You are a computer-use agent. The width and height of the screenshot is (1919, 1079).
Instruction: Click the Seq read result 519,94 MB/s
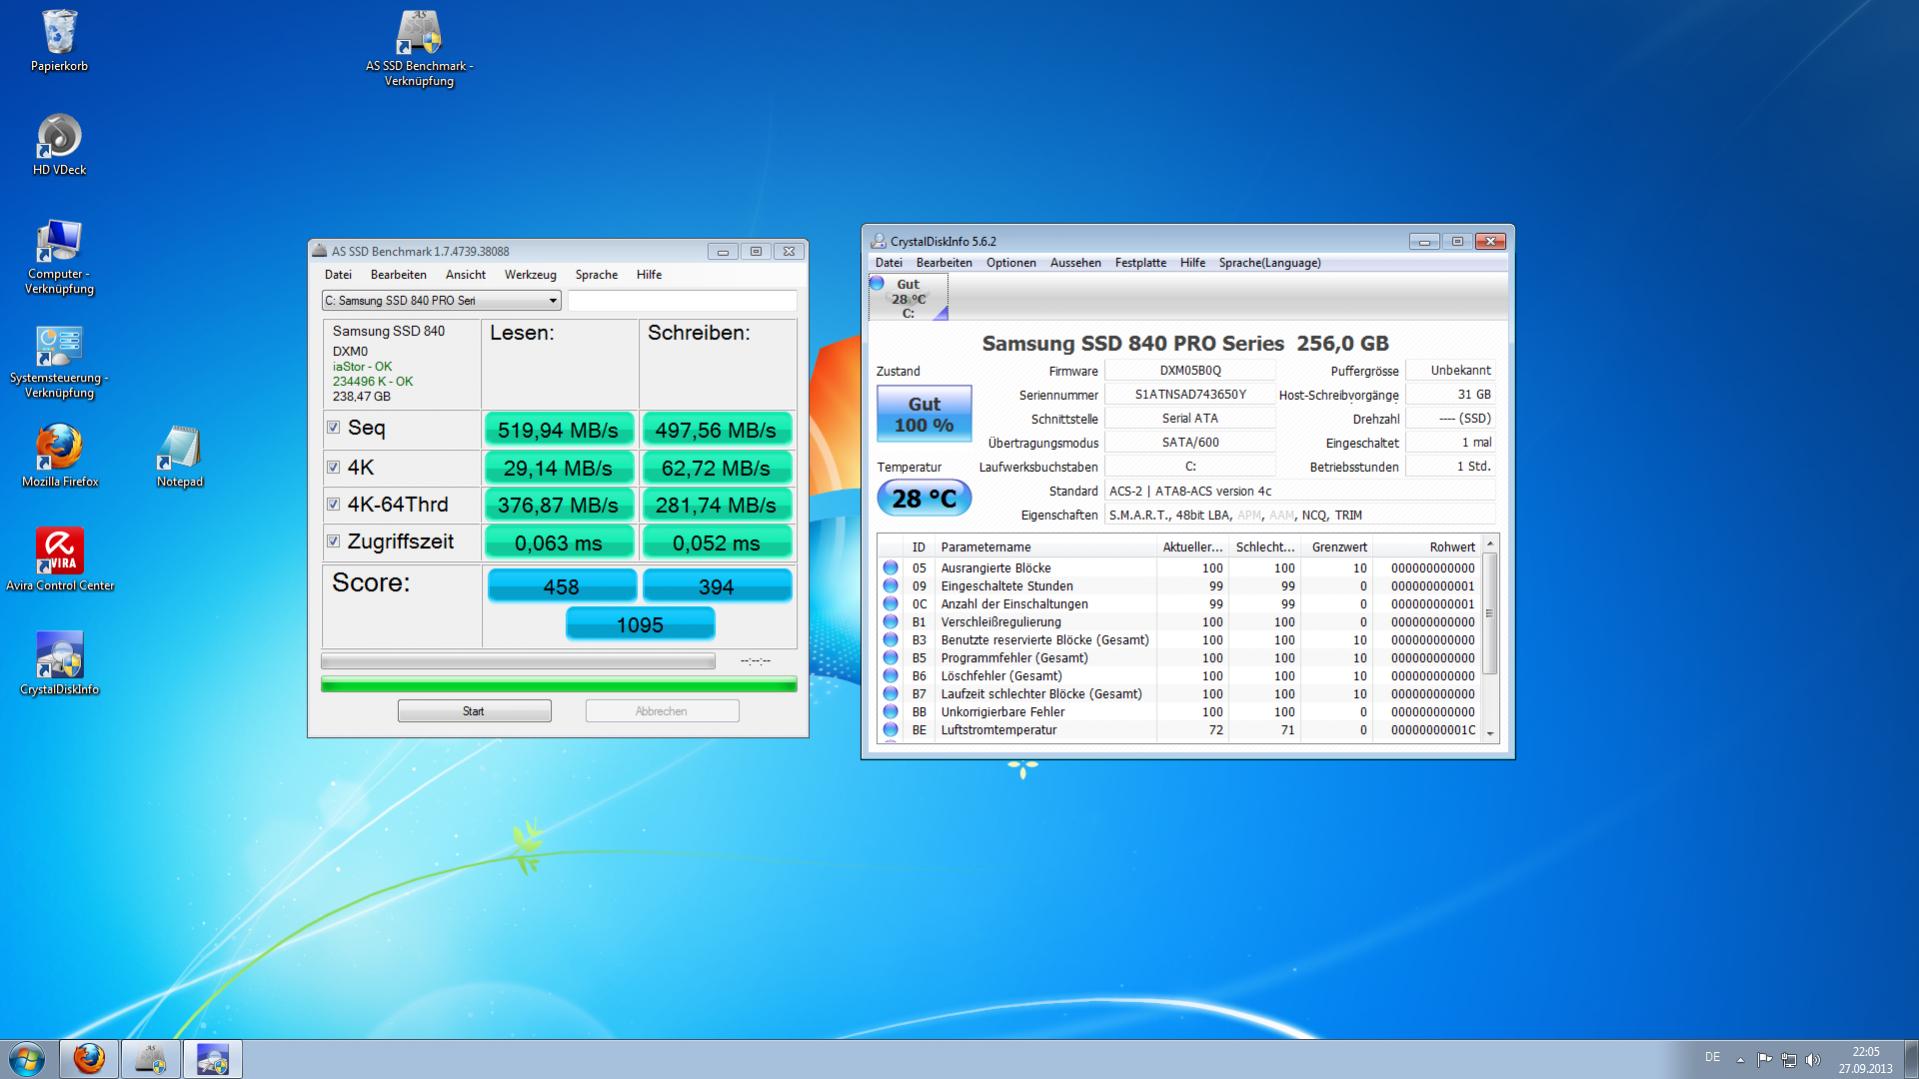558,430
